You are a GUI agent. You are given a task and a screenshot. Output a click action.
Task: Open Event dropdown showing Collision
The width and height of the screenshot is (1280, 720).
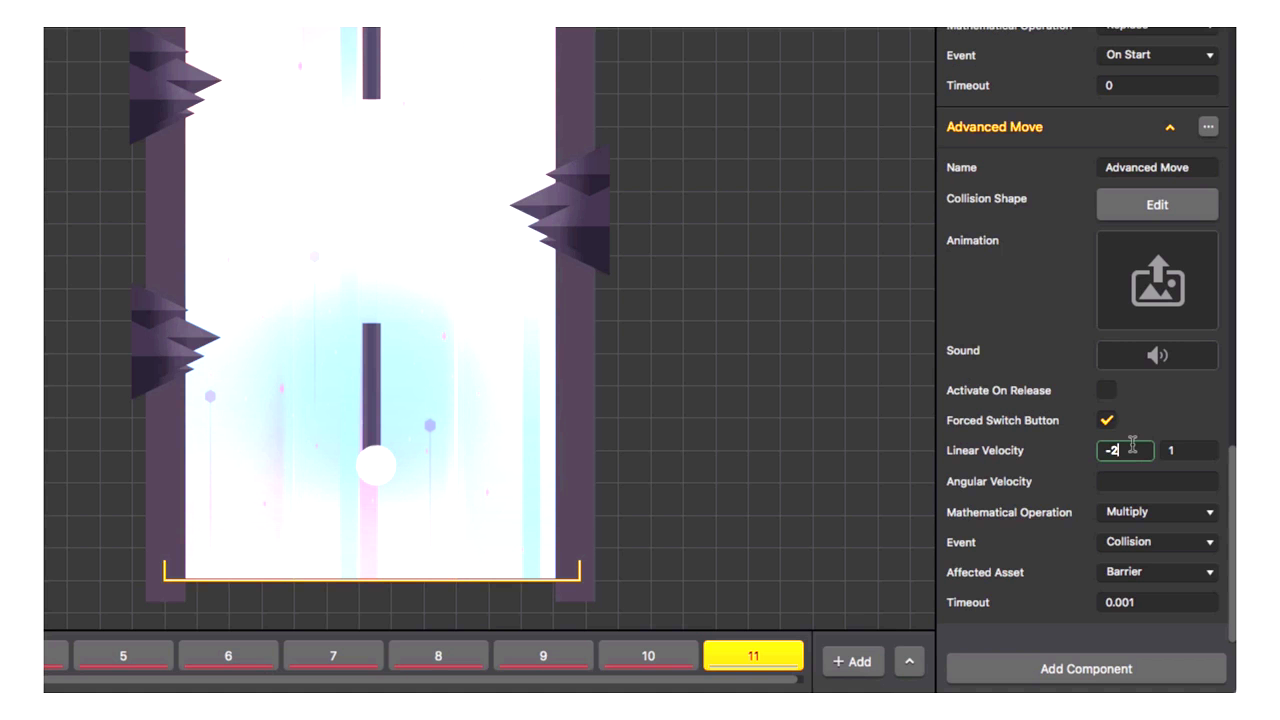pos(1157,542)
